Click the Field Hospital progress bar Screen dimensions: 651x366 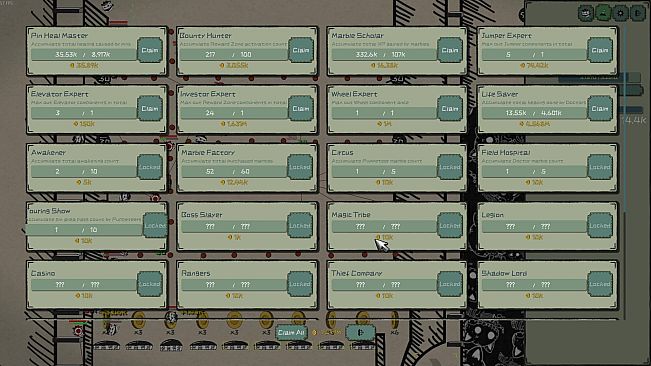coord(535,171)
